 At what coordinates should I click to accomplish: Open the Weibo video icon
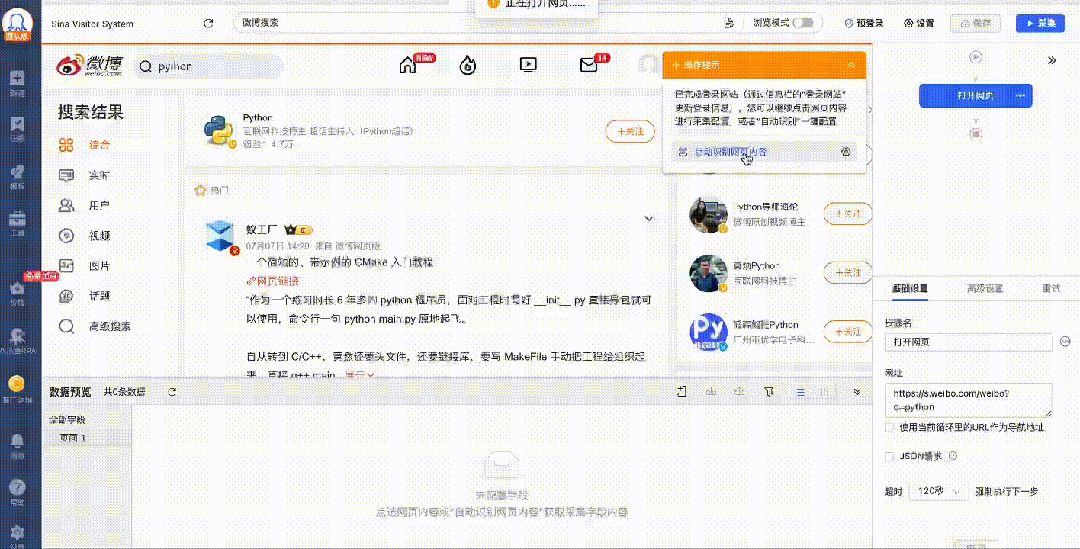(528, 65)
